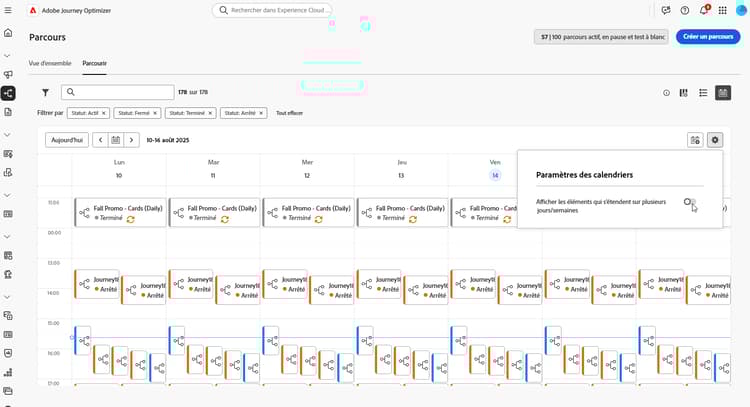Remove the Statut: Actif filter chip
Viewport: 750px width, 407px height.
(x=103, y=113)
